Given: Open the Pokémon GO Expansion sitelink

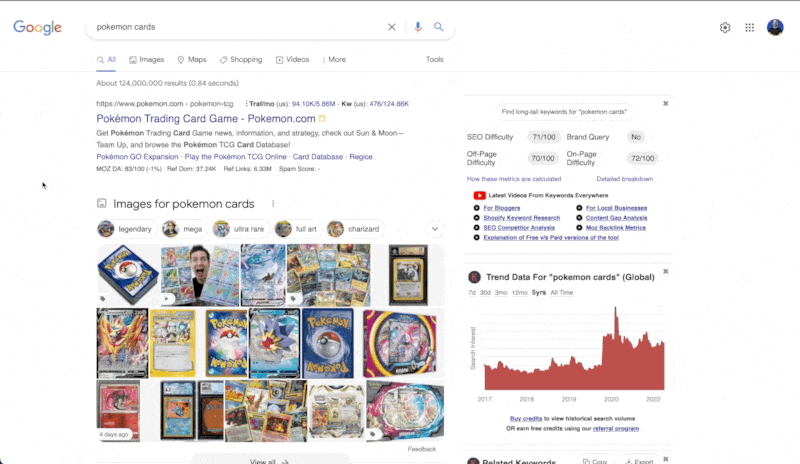Looking at the screenshot, I should coord(137,157).
